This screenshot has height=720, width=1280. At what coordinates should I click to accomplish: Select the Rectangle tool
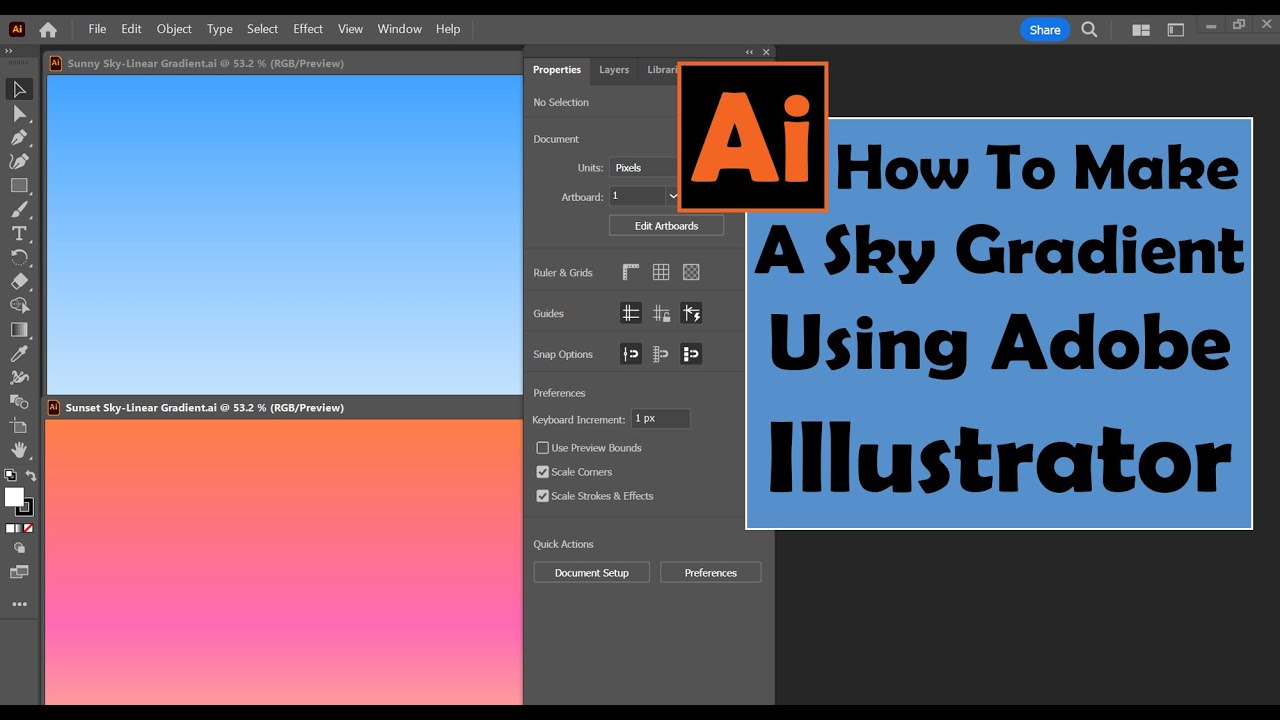19,185
